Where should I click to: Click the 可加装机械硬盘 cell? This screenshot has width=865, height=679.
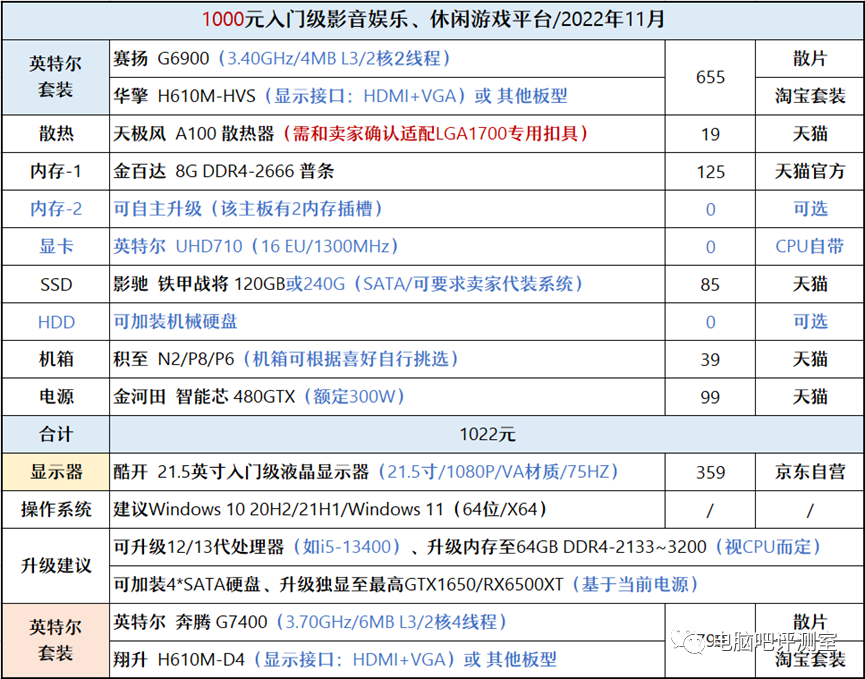pyautogui.click(x=387, y=322)
